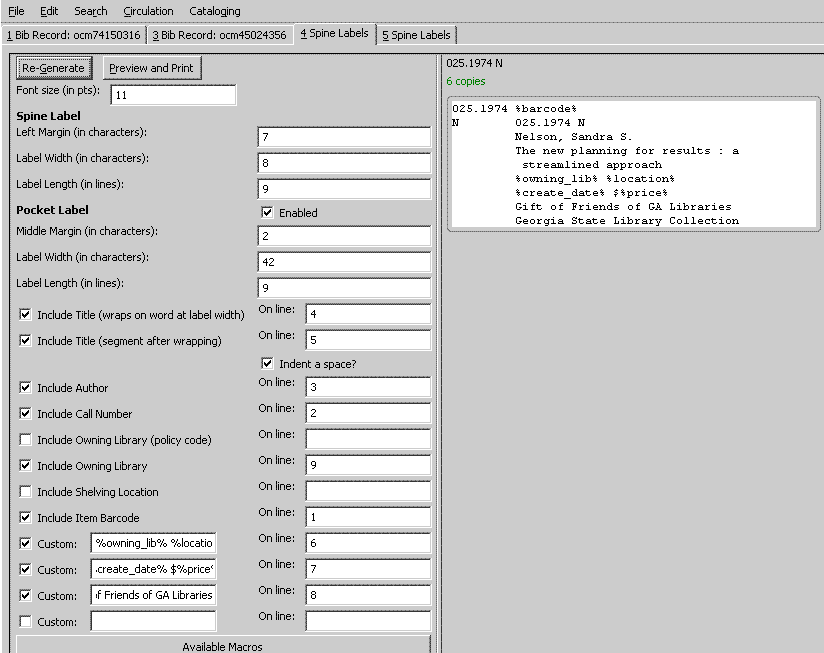Click the Pocket Label Middle Margin field
This screenshot has height=653, width=824.
343,236
